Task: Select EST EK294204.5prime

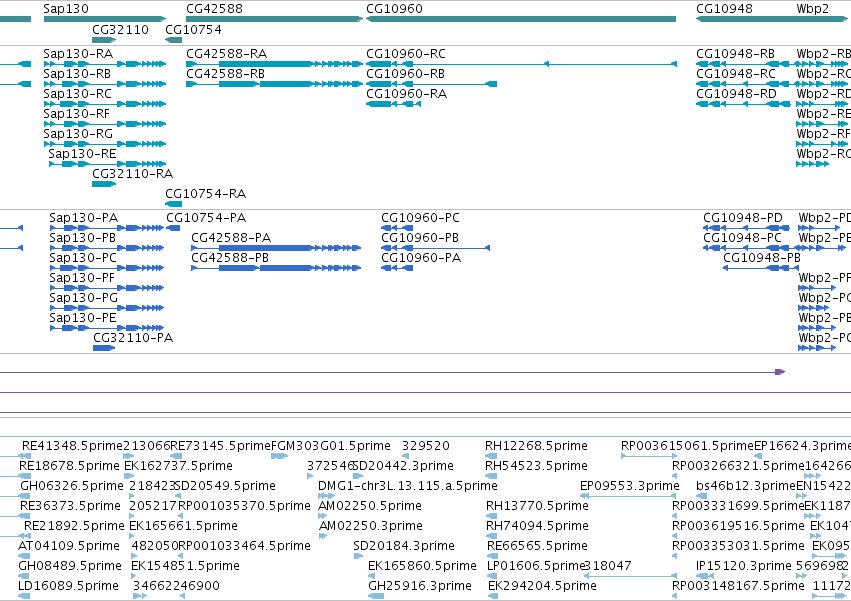Action: [x=542, y=586]
